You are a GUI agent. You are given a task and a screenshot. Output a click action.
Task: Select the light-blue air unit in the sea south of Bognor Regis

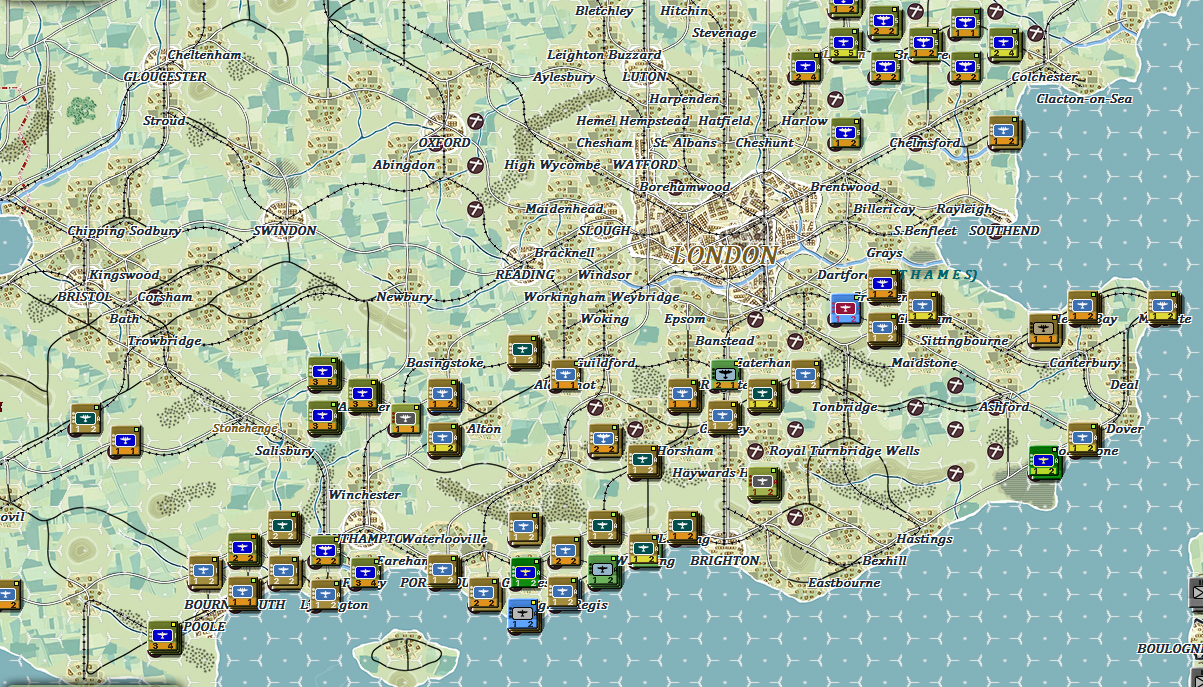pos(523,614)
